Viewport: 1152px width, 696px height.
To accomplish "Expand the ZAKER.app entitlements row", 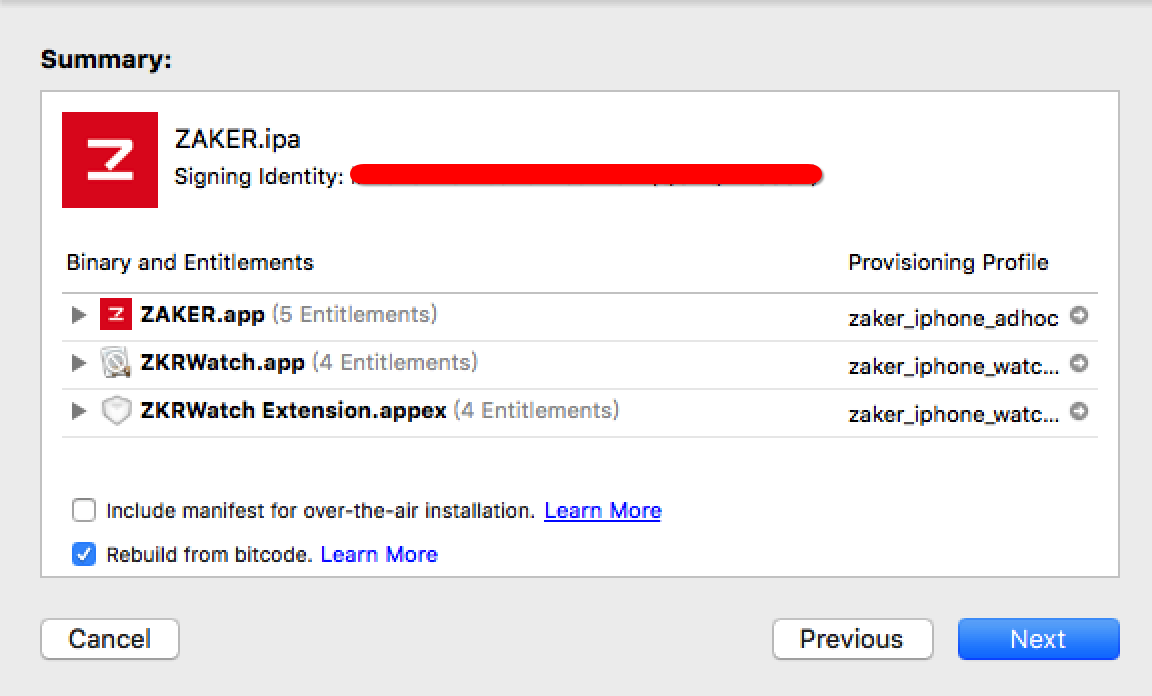I will click(78, 315).
